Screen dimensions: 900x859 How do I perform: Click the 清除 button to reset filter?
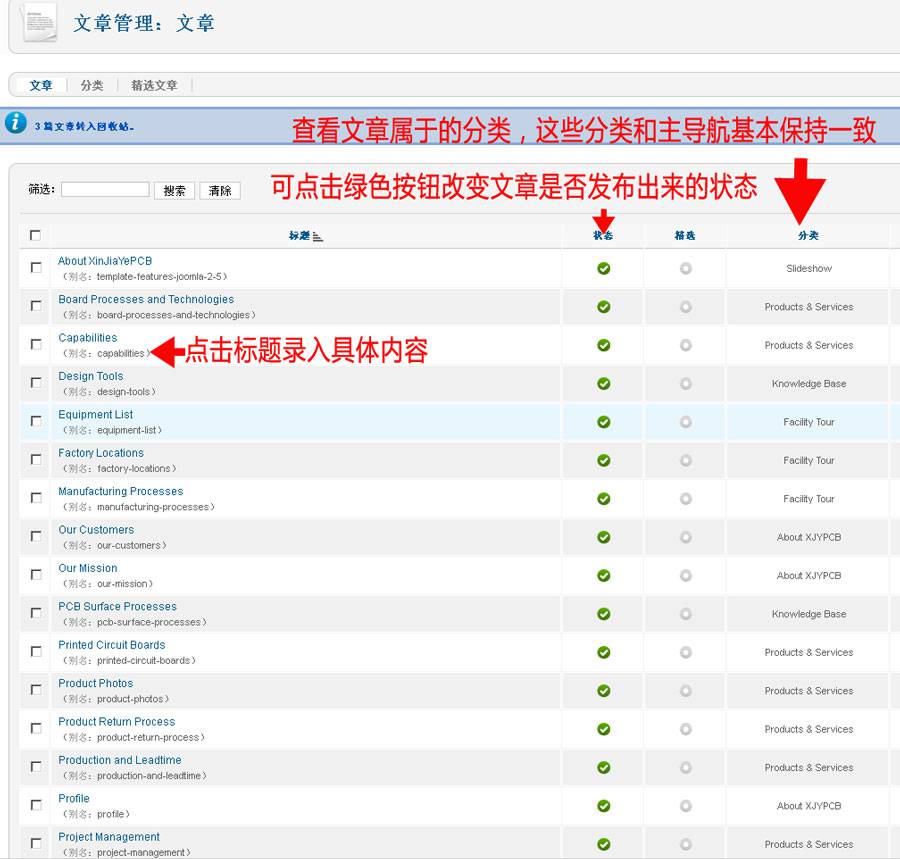(220, 190)
